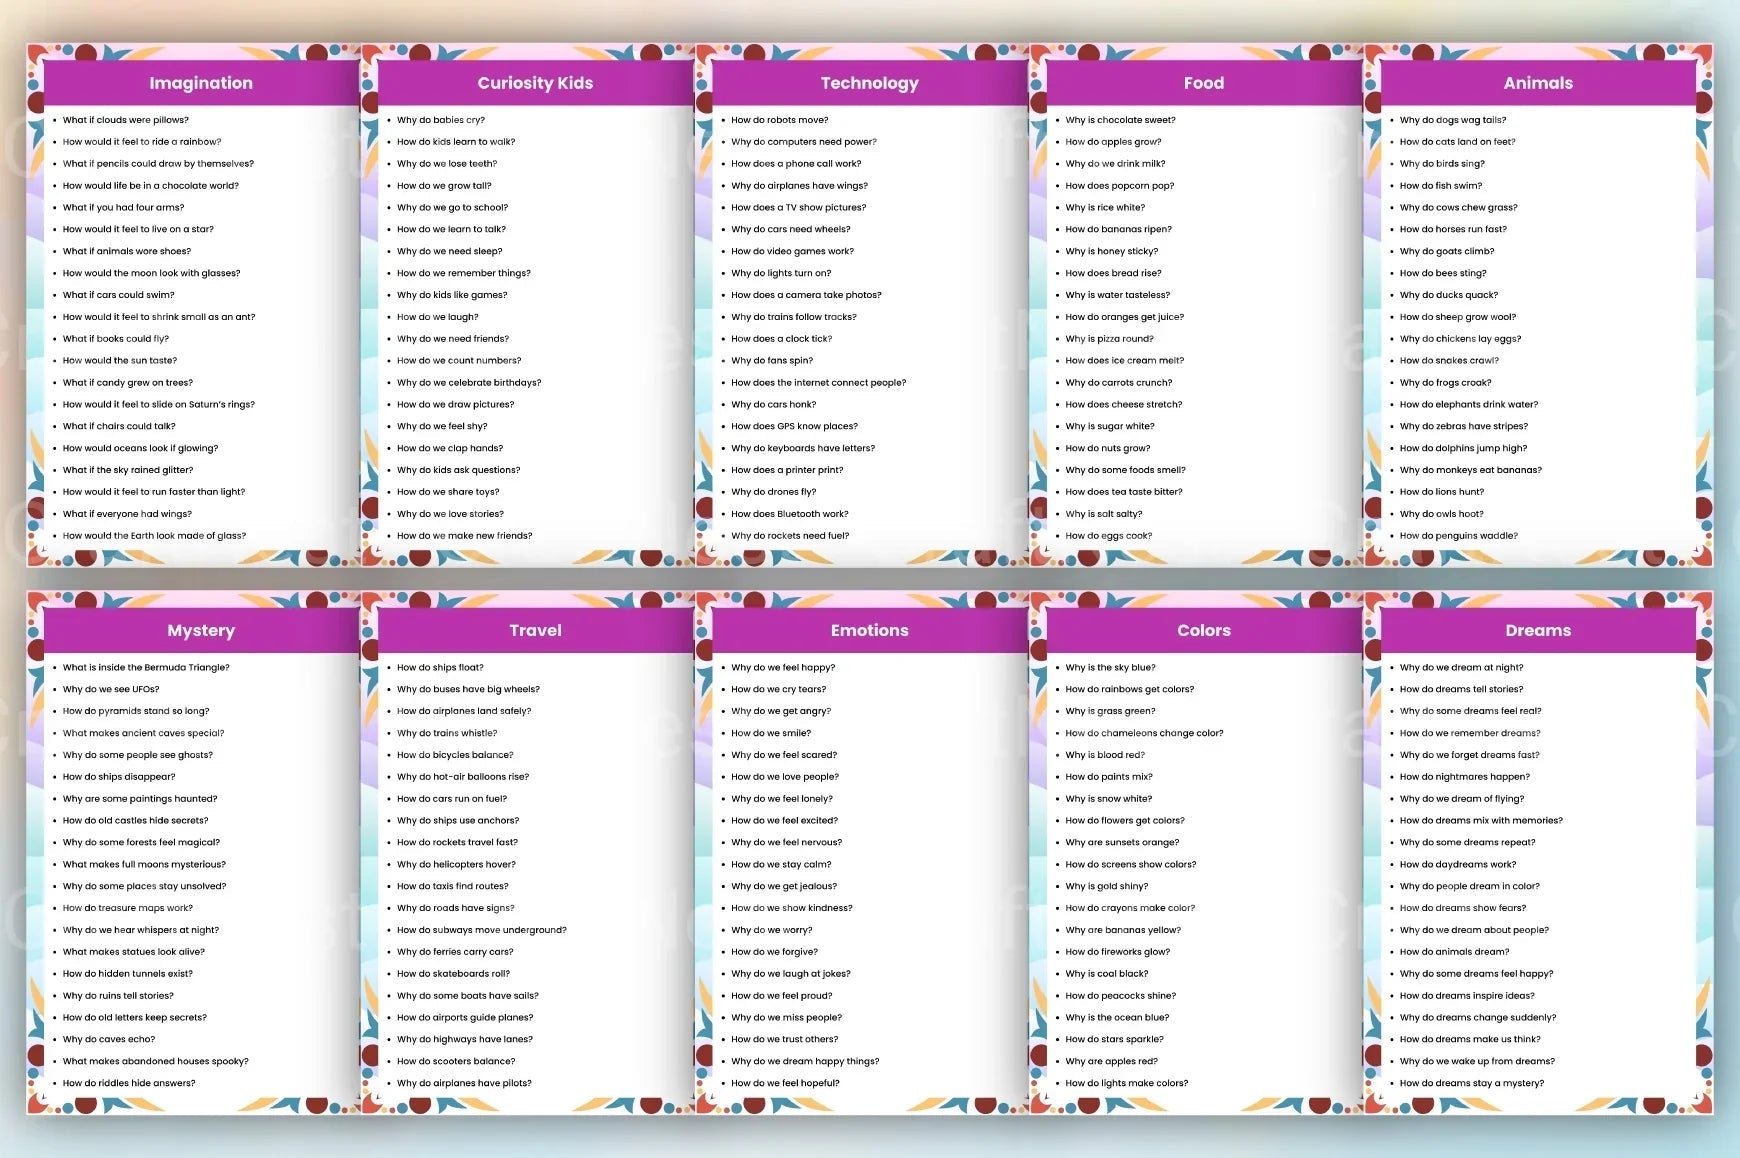Select 'Why do we celebrate birthdays?' line
The image size is (1740, 1158).
coord(469,383)
